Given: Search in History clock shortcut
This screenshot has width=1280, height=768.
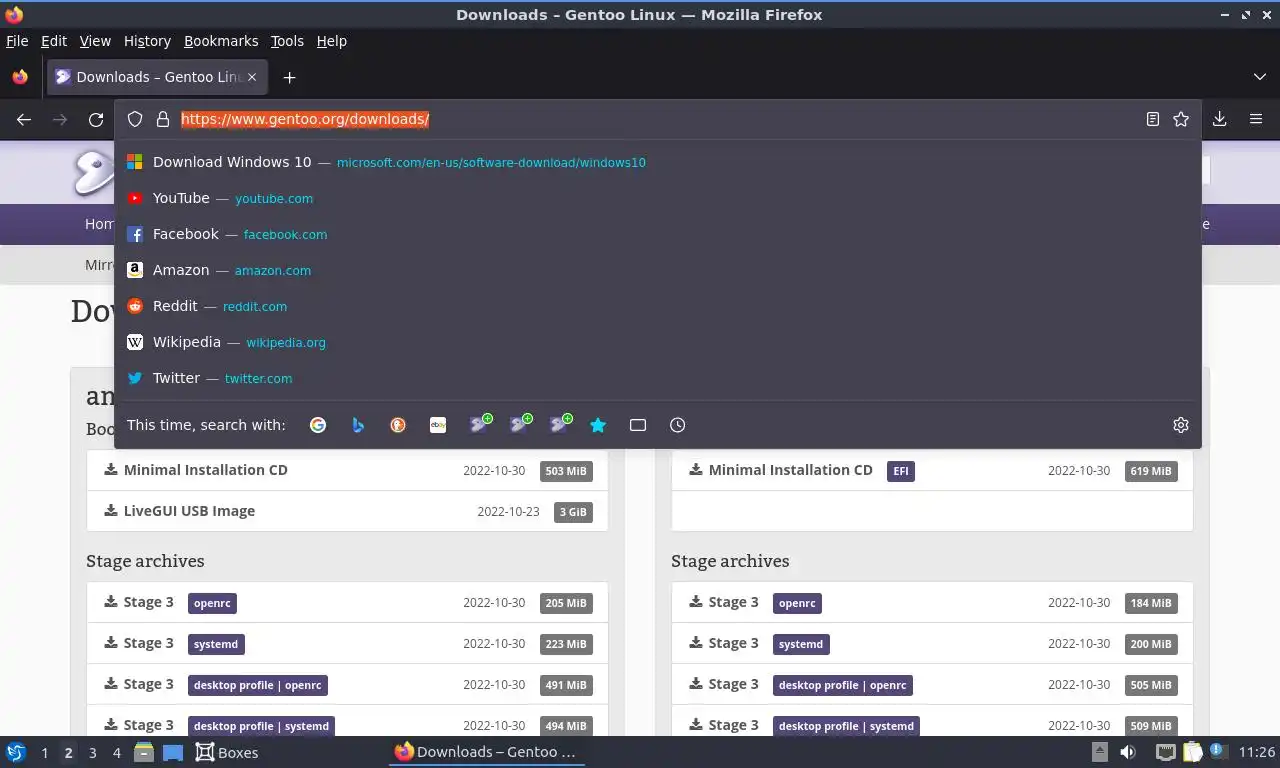Looking at the screenshot, I should 678,425.
